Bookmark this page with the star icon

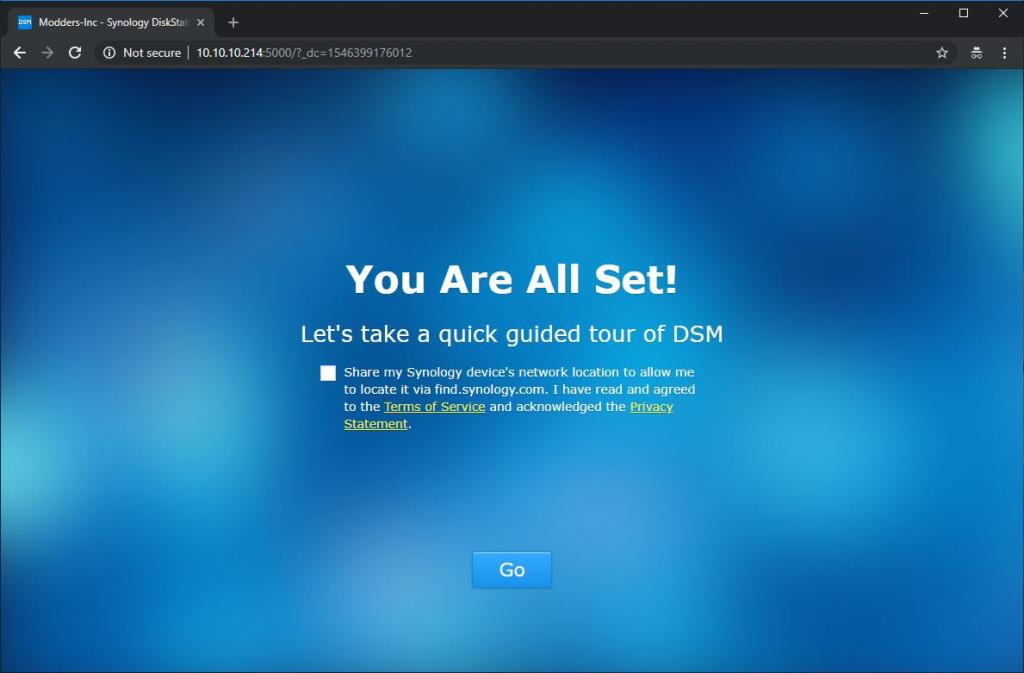pos(942,53)
